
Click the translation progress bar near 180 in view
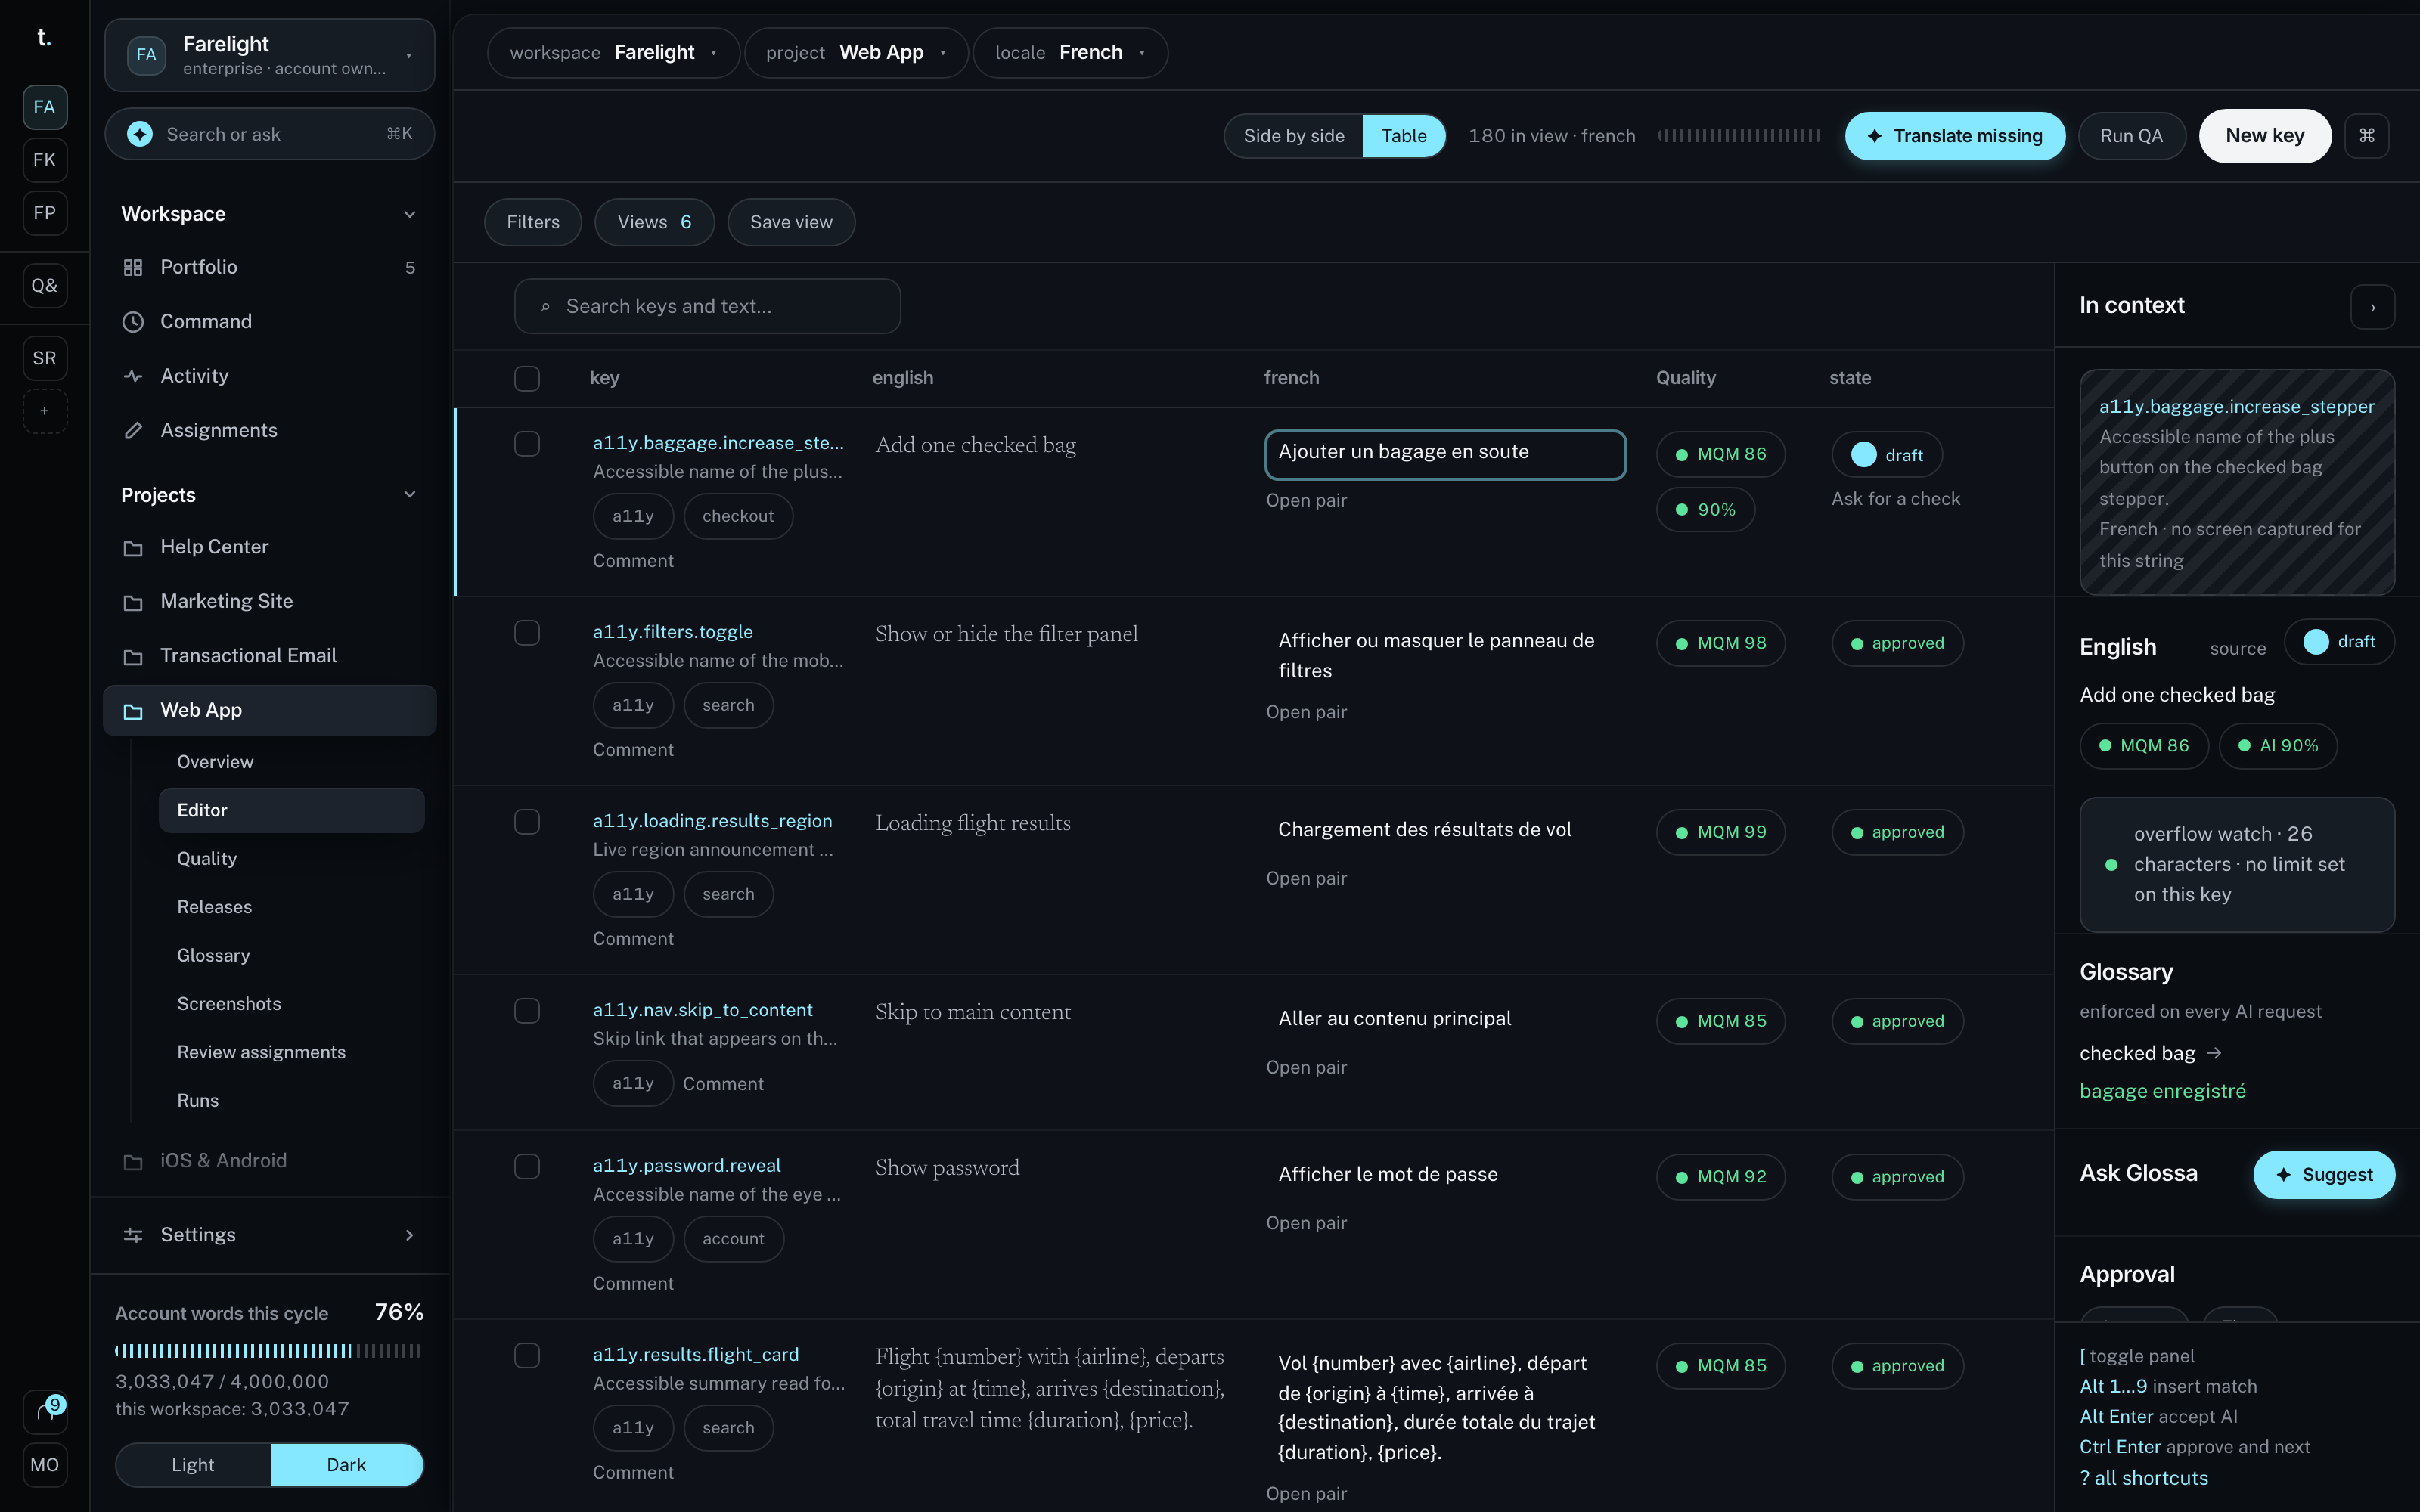[1738, 136]
